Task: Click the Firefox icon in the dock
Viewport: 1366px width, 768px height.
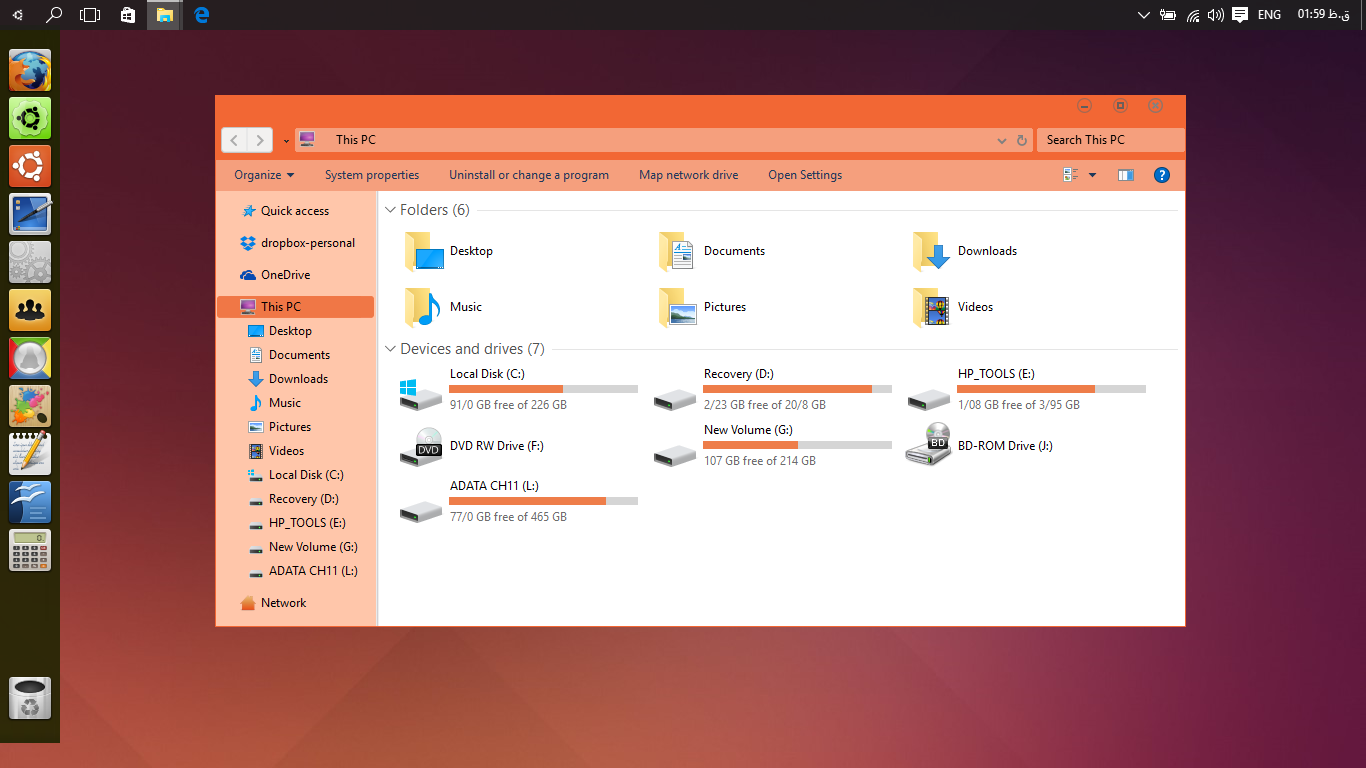Action: 29,70
